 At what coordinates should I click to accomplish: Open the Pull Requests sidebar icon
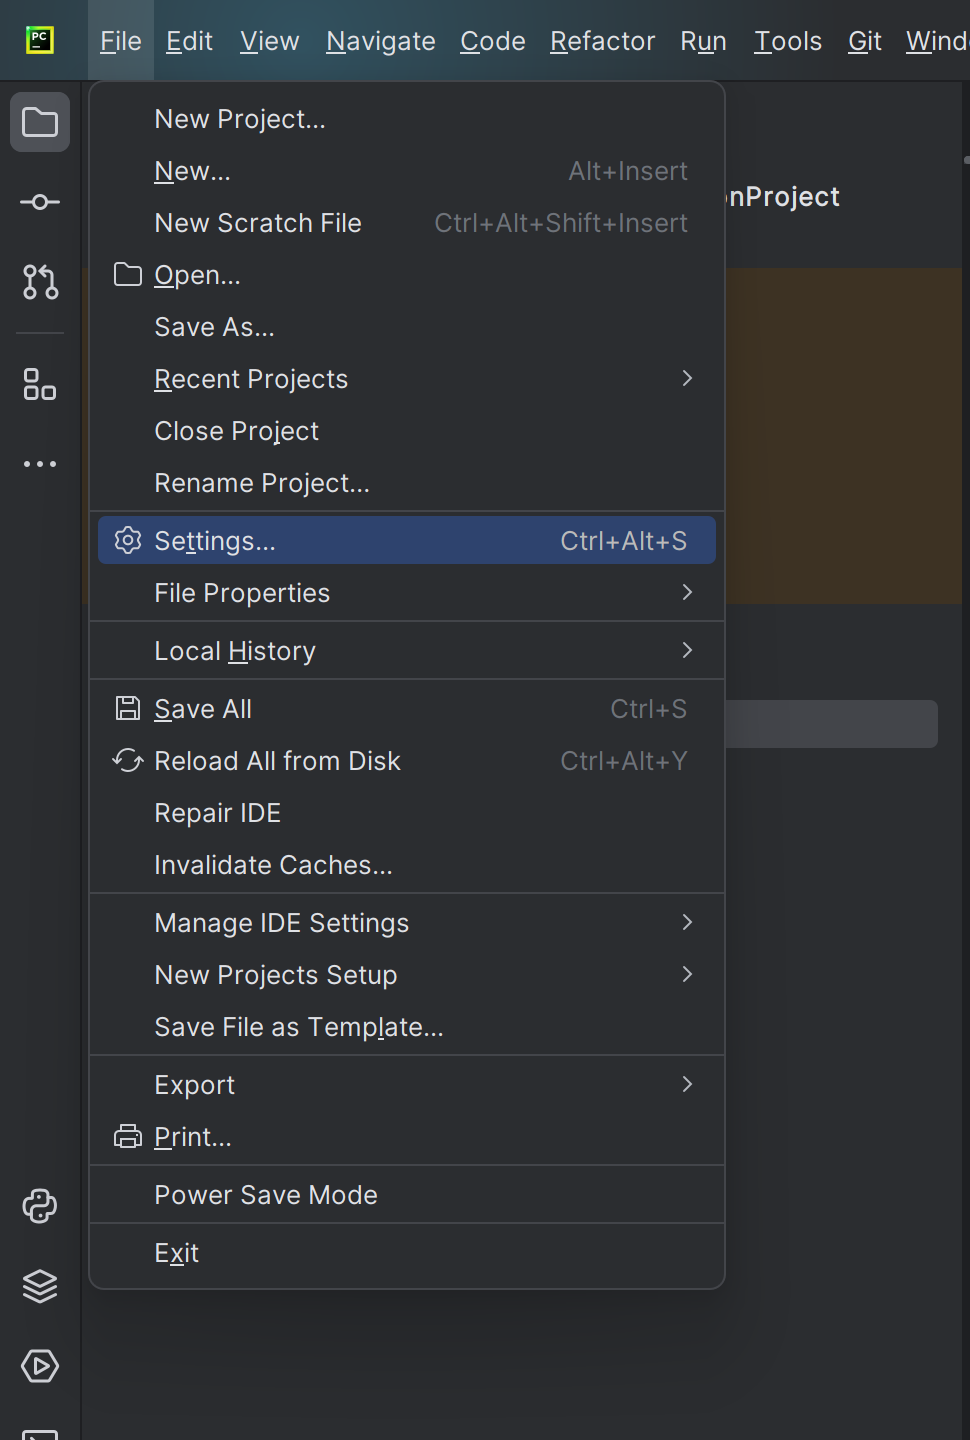[40, 282]
